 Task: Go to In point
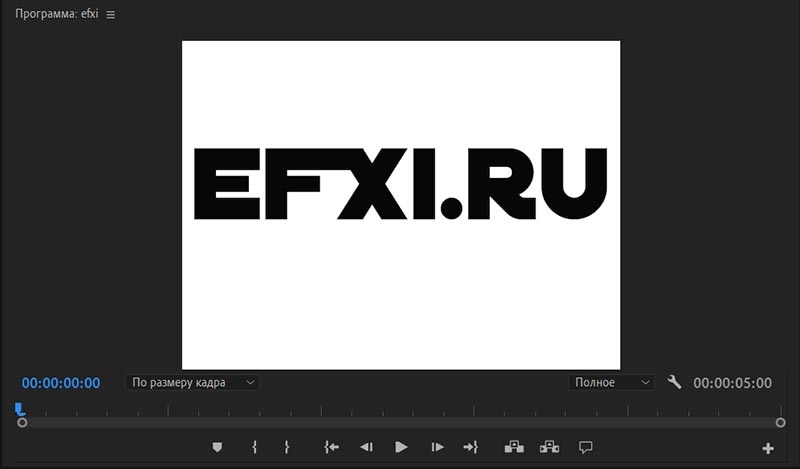pyautogui.click(x=332, y=448)
